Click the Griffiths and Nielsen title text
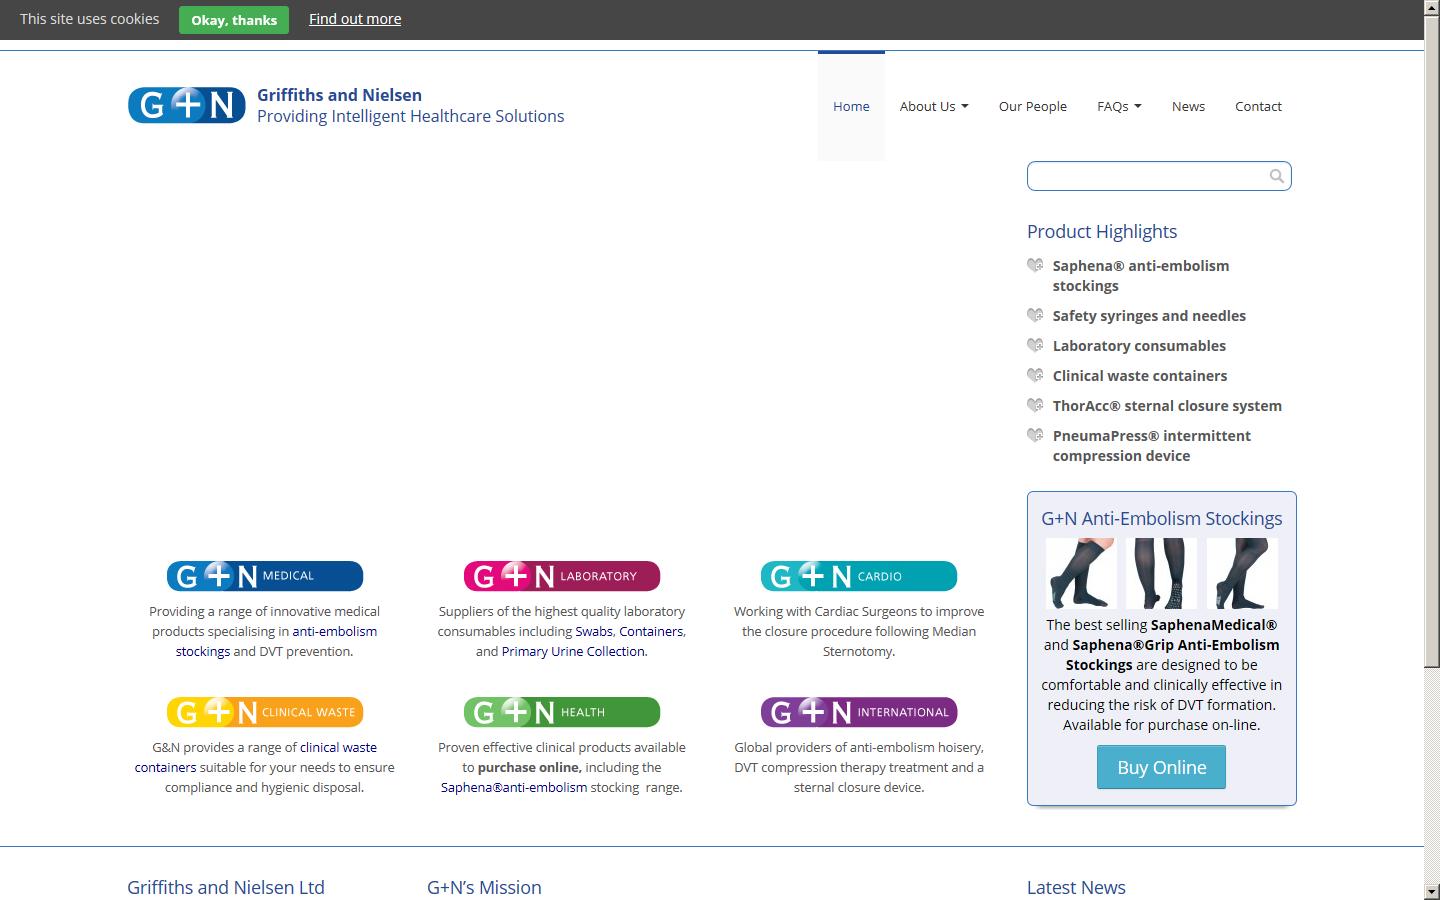1440x900 pixels. coord(339,95)
